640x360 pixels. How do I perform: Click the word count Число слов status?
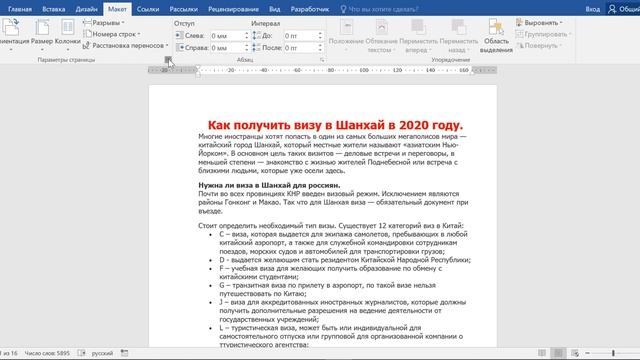coord(47,353)
